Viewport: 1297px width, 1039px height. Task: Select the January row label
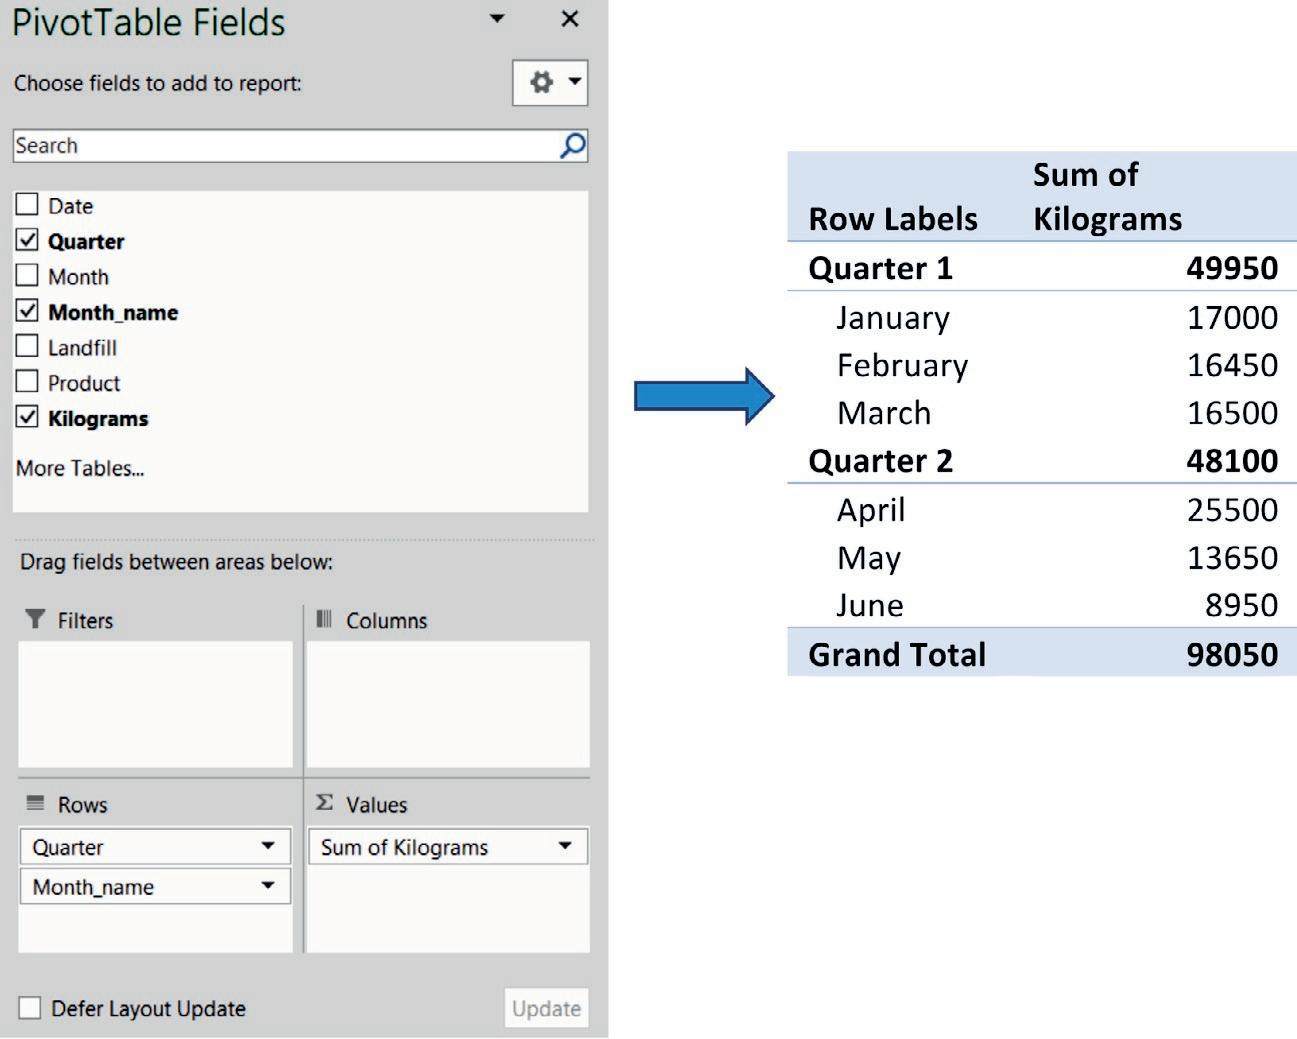(893, 317)
